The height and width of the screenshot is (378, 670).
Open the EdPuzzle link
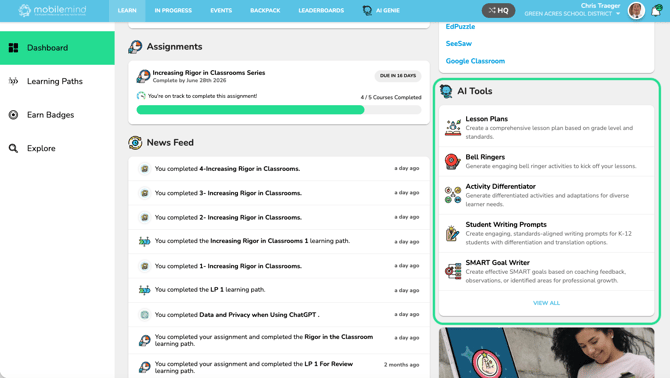460,26
